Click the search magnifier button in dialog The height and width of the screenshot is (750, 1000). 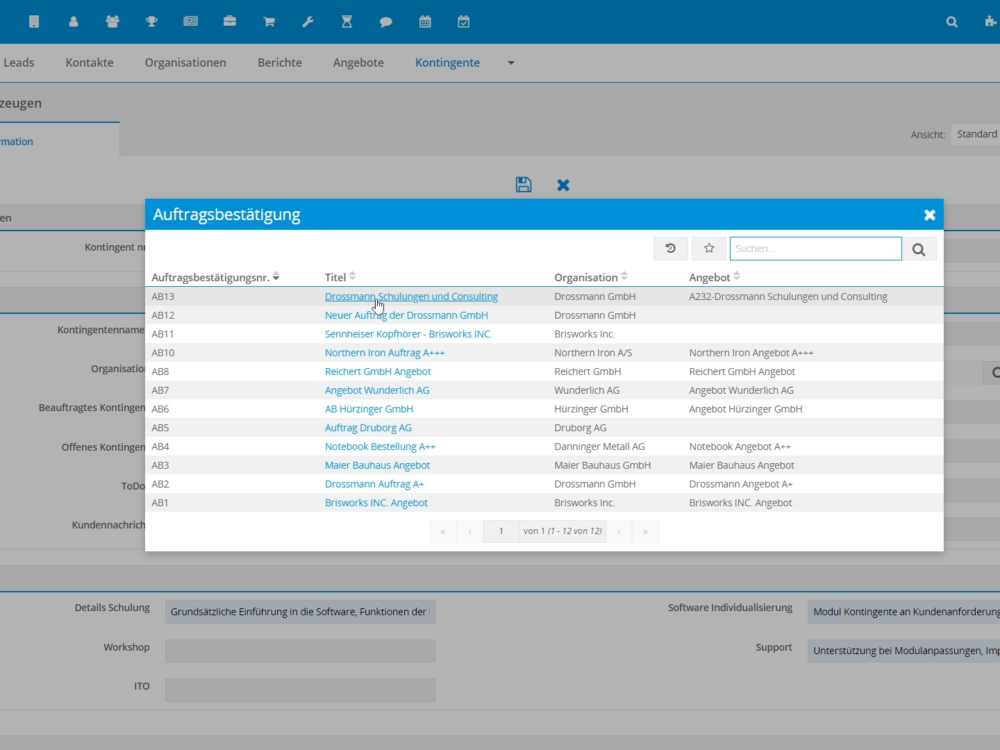(918, 249)
